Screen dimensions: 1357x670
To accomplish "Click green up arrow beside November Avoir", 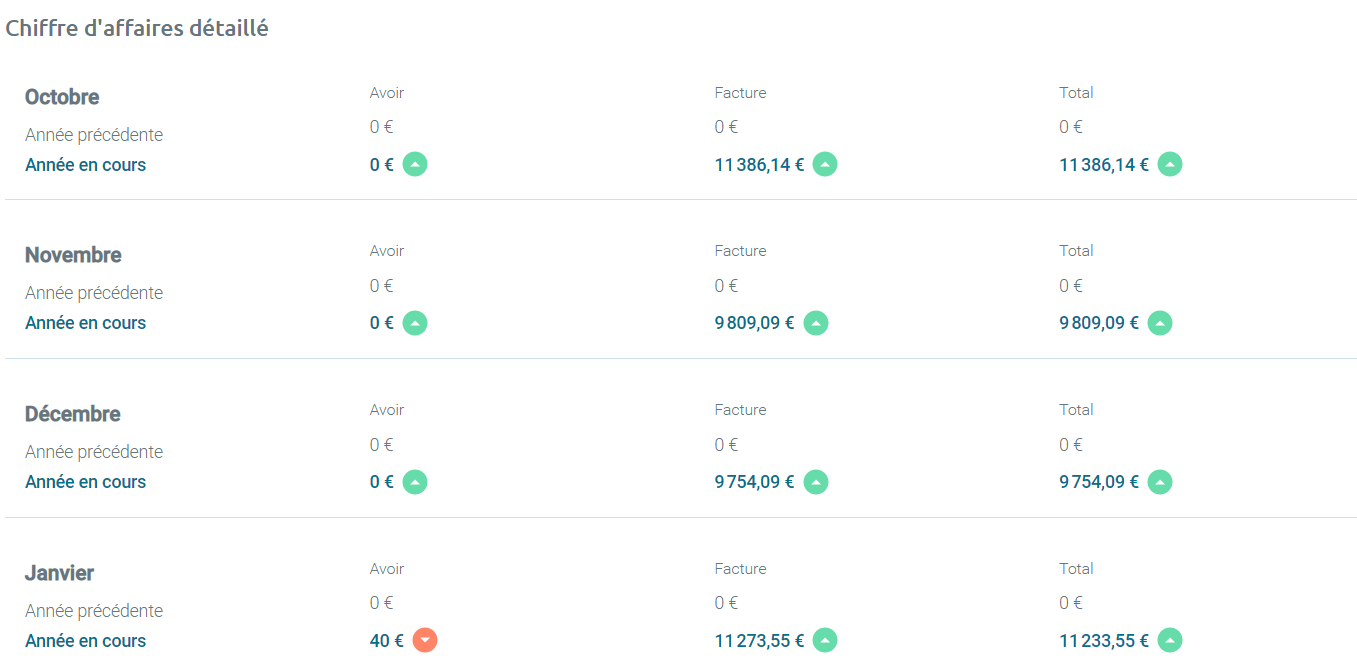I will click(x=415, y=323).
